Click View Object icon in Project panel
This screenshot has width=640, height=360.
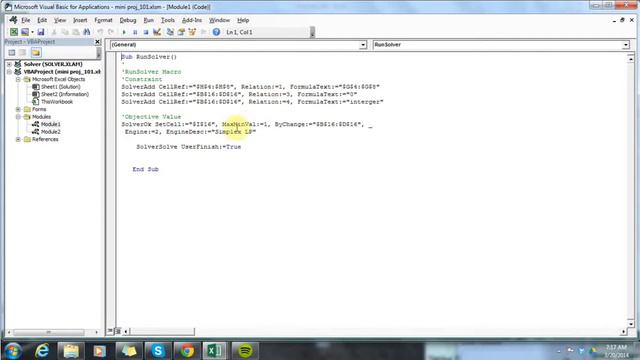pos(23,52)
